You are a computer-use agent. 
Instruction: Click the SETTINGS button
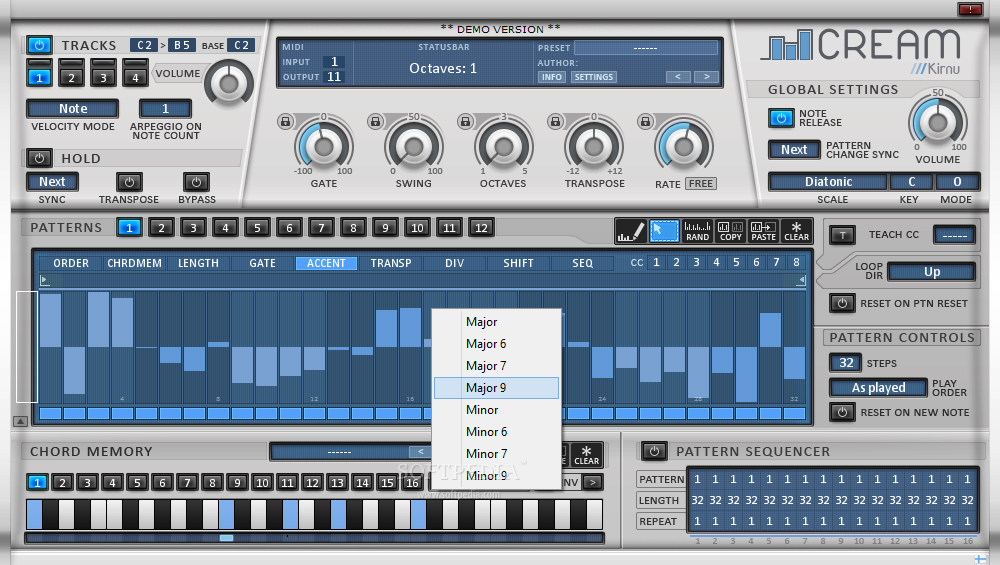coord(593,77)
